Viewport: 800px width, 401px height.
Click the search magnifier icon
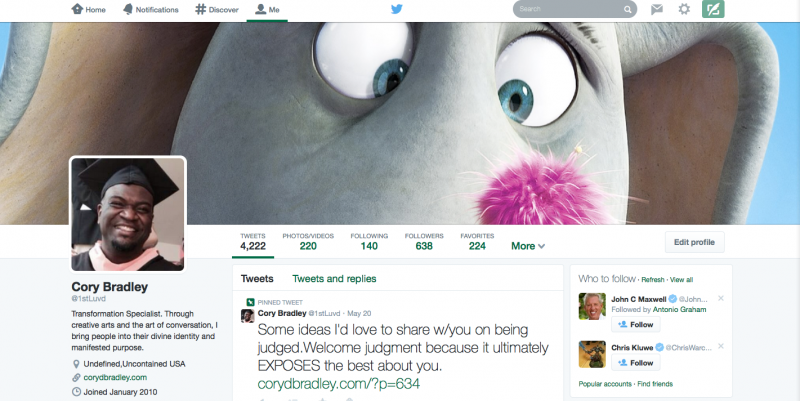tap(628, 9)
